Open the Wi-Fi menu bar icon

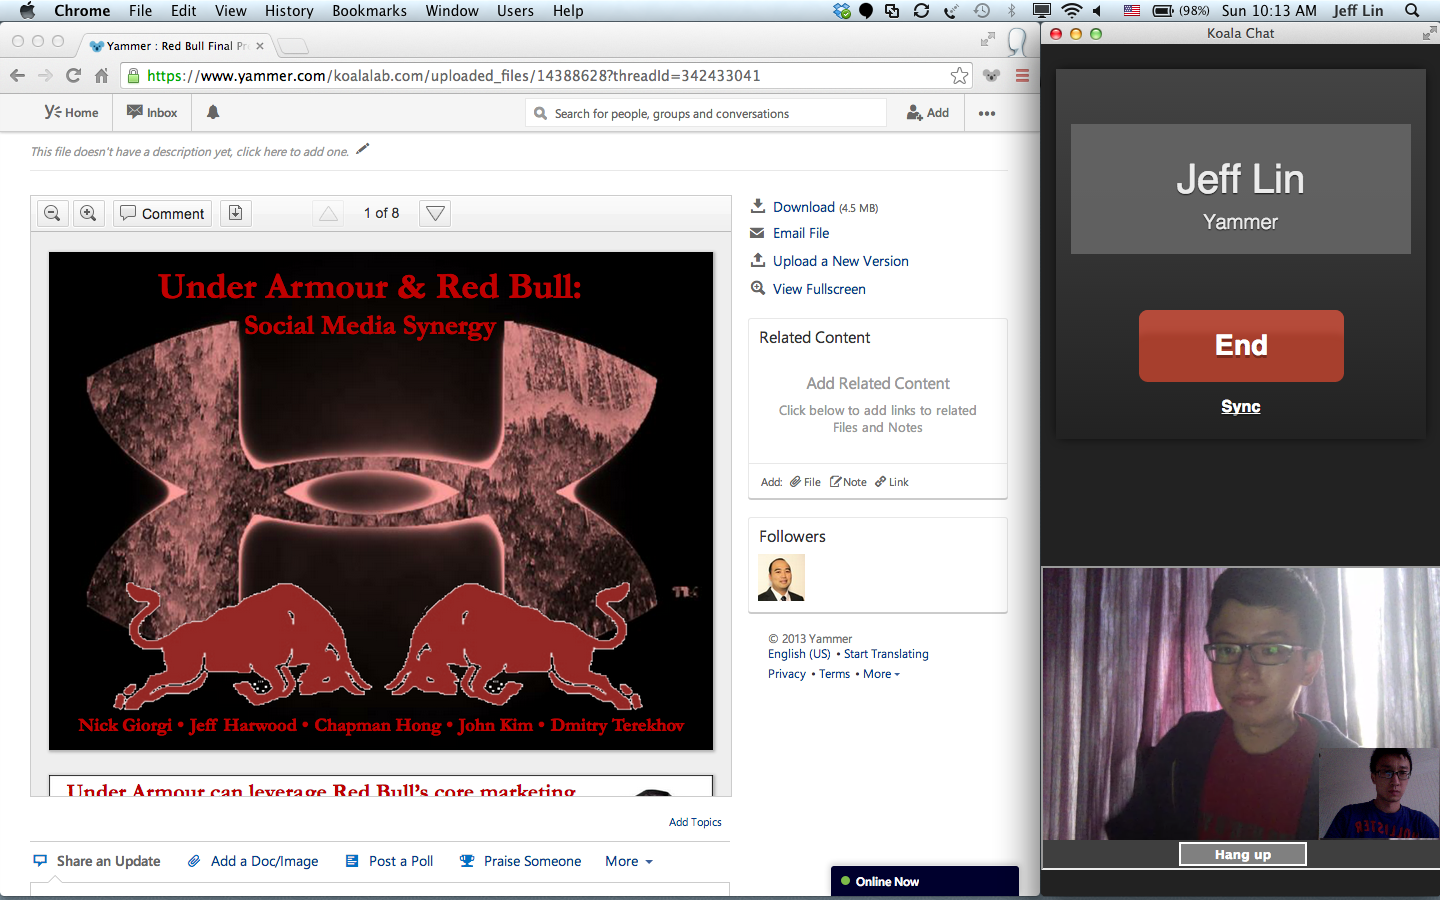1071,11
